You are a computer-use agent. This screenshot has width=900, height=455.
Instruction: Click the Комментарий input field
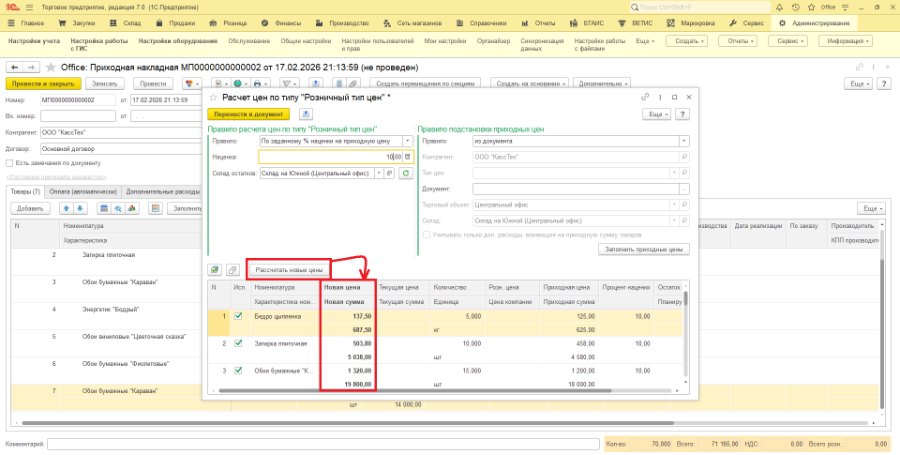(x=324, y=444)
